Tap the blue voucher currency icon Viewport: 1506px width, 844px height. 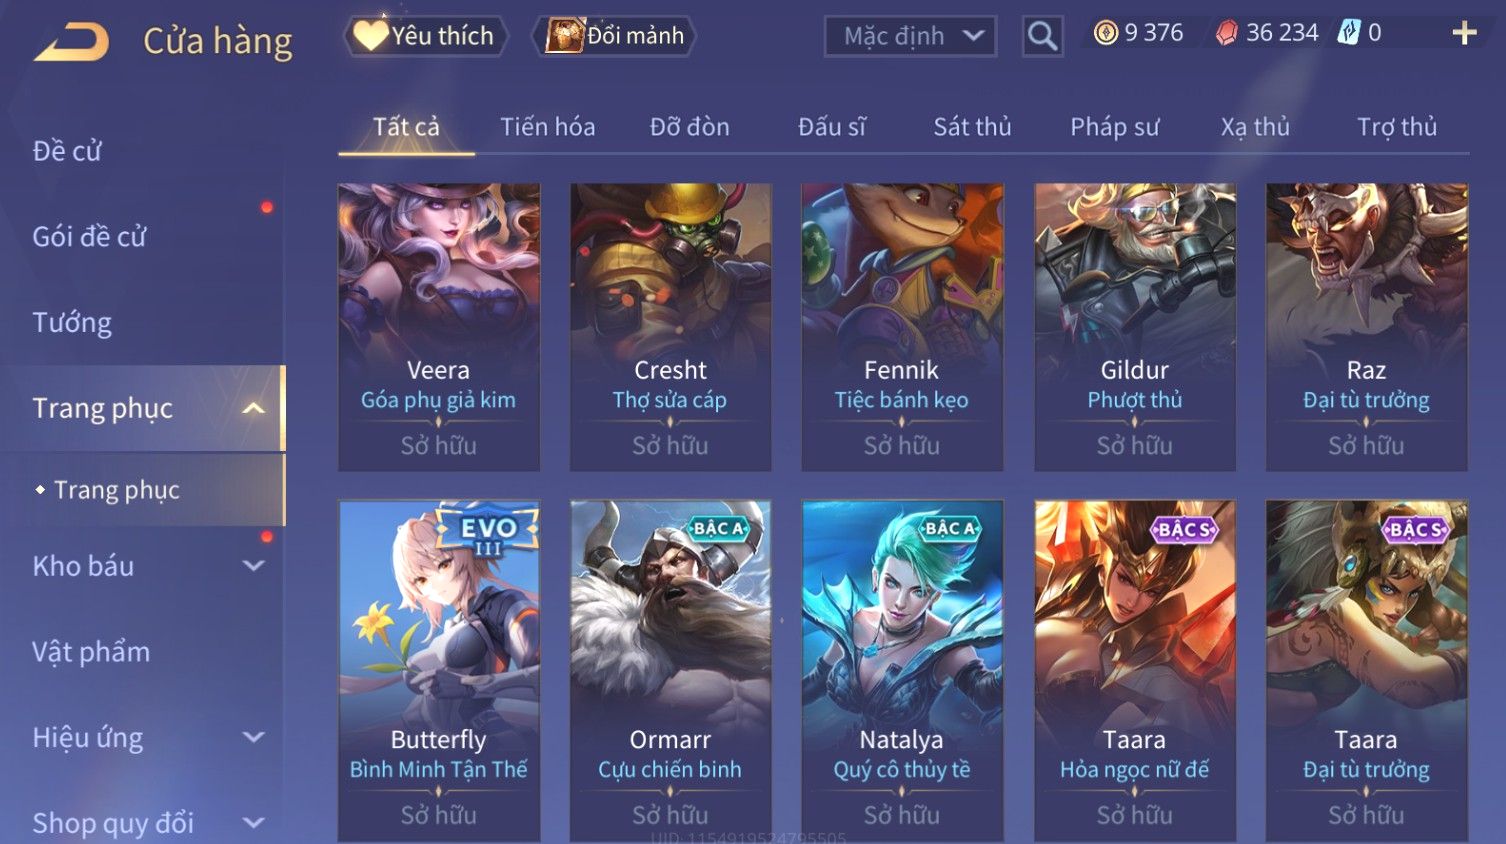pyautogui.click(x=1349, y=33)
